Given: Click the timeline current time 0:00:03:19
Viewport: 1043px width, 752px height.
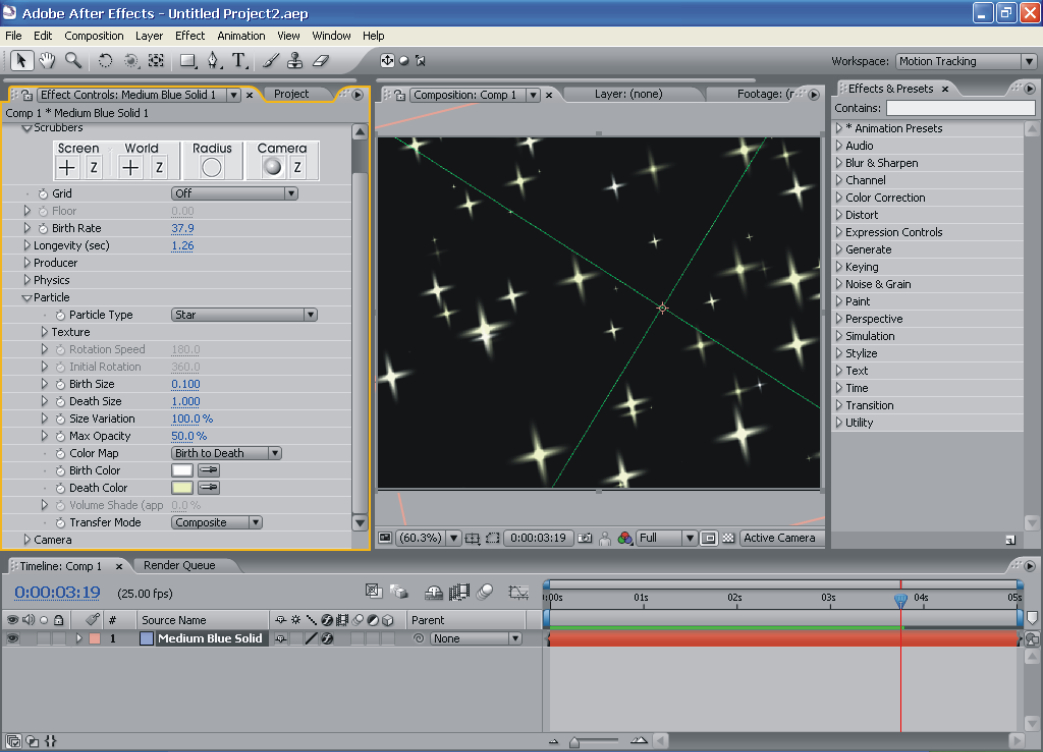Looking at the screenshot, I should [57, 592].
